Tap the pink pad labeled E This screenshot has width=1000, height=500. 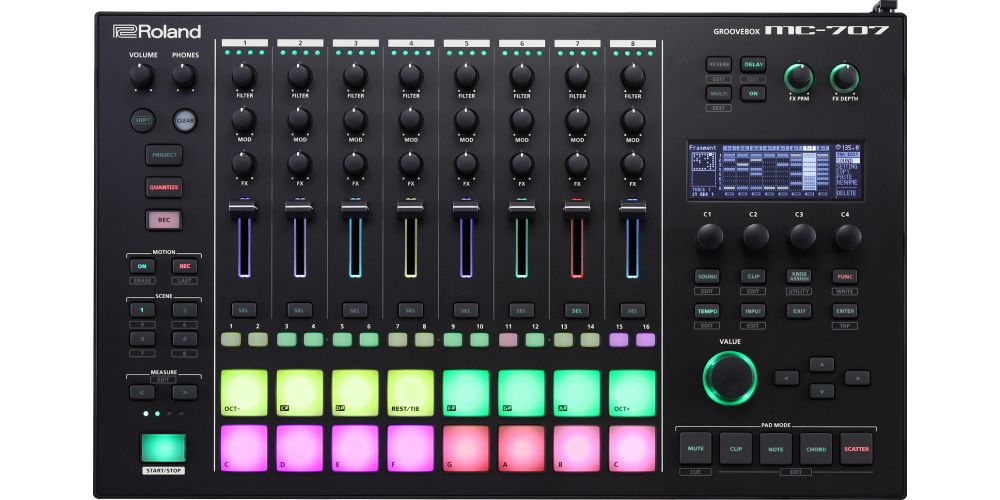pos(355,448)
